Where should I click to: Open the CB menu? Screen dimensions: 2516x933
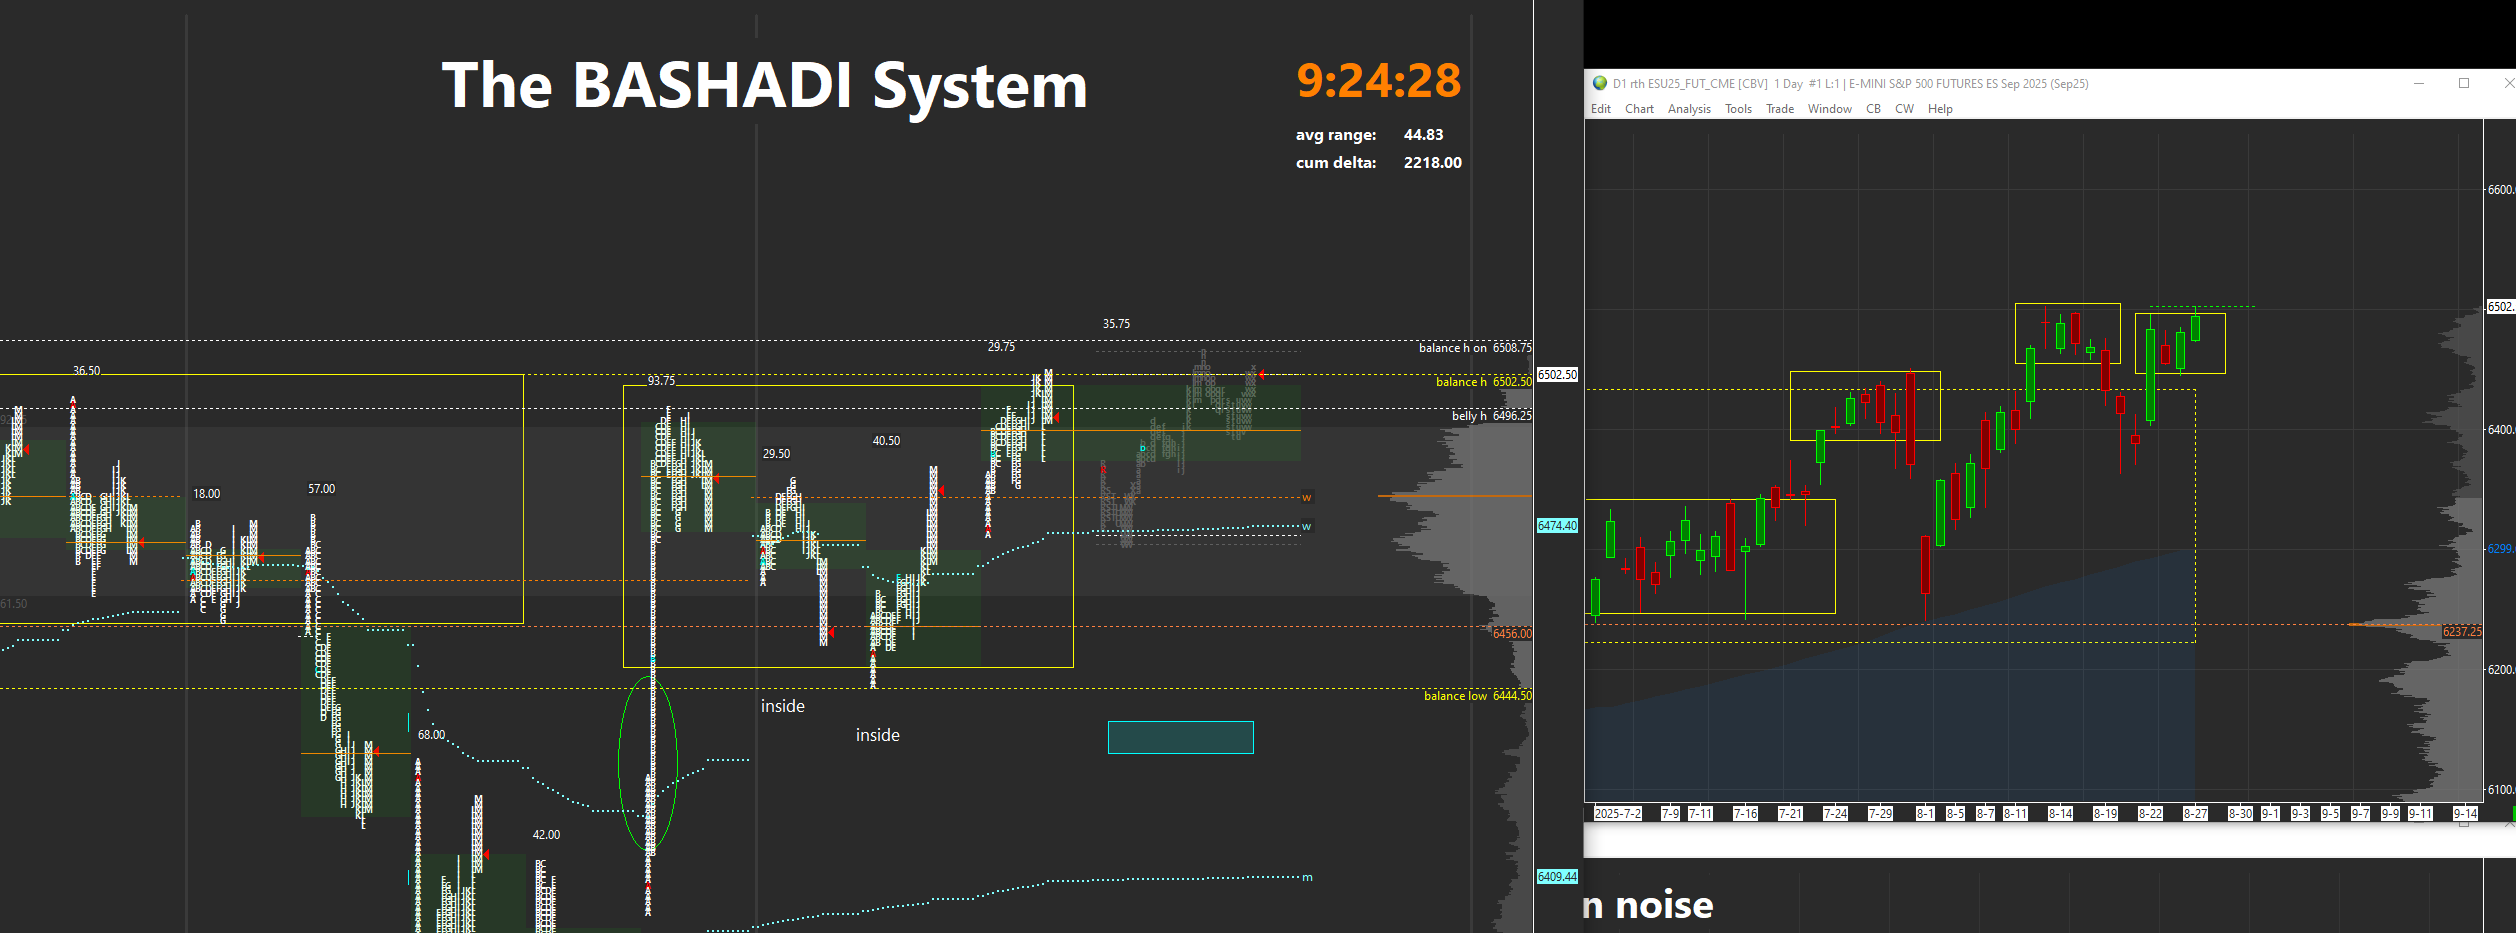click(1873, 109)
